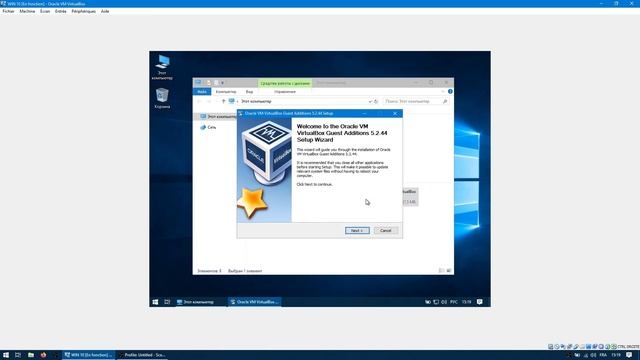The height and width of the screenshot is (360, 640).
Task: Select Explorer 'Файл' ribbon tab
Action: tap(202, 92)
